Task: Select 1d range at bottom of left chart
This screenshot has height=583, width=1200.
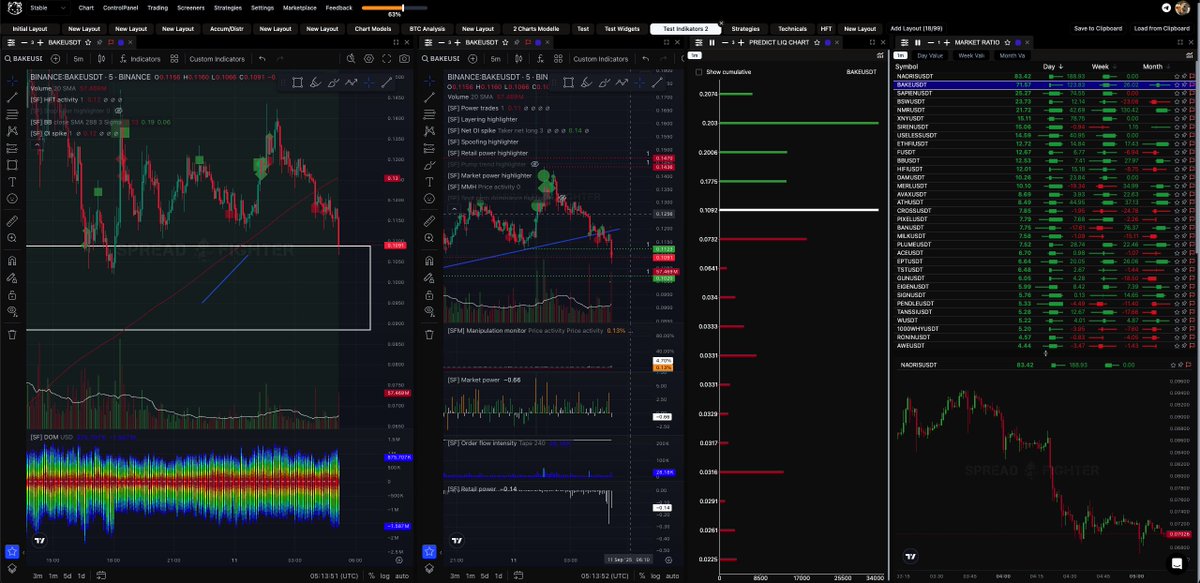Action: 79,578
